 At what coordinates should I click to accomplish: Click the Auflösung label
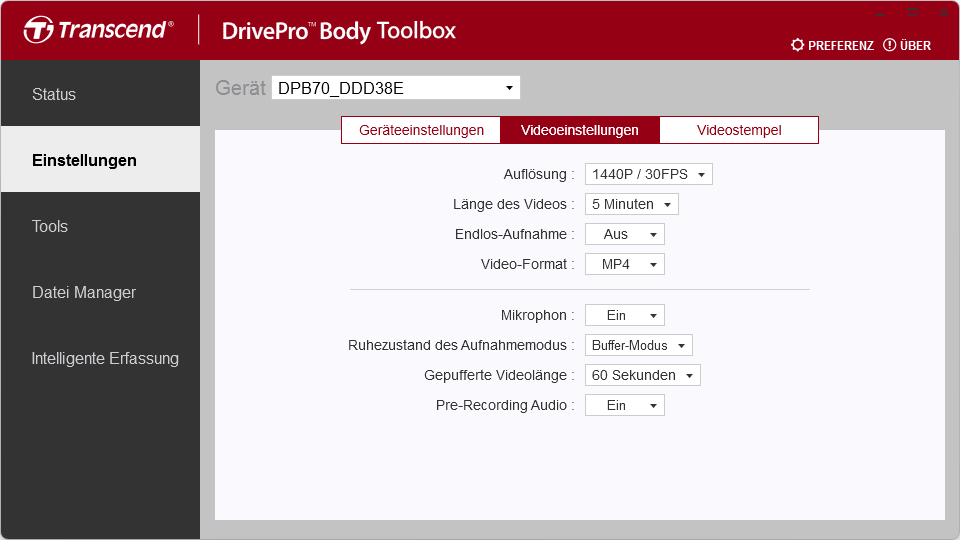539,174
